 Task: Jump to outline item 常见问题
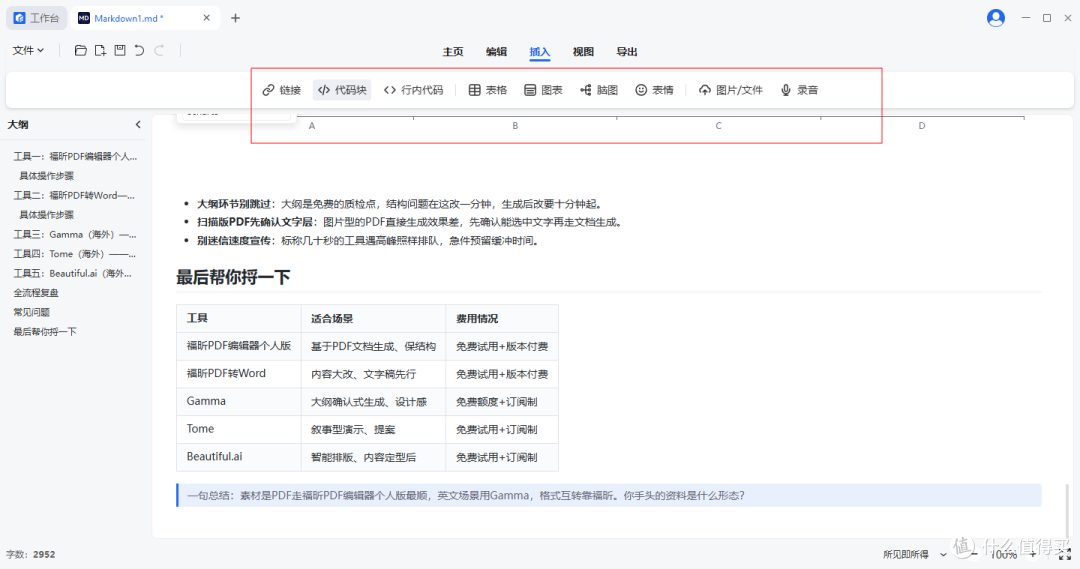pos(32,312)
